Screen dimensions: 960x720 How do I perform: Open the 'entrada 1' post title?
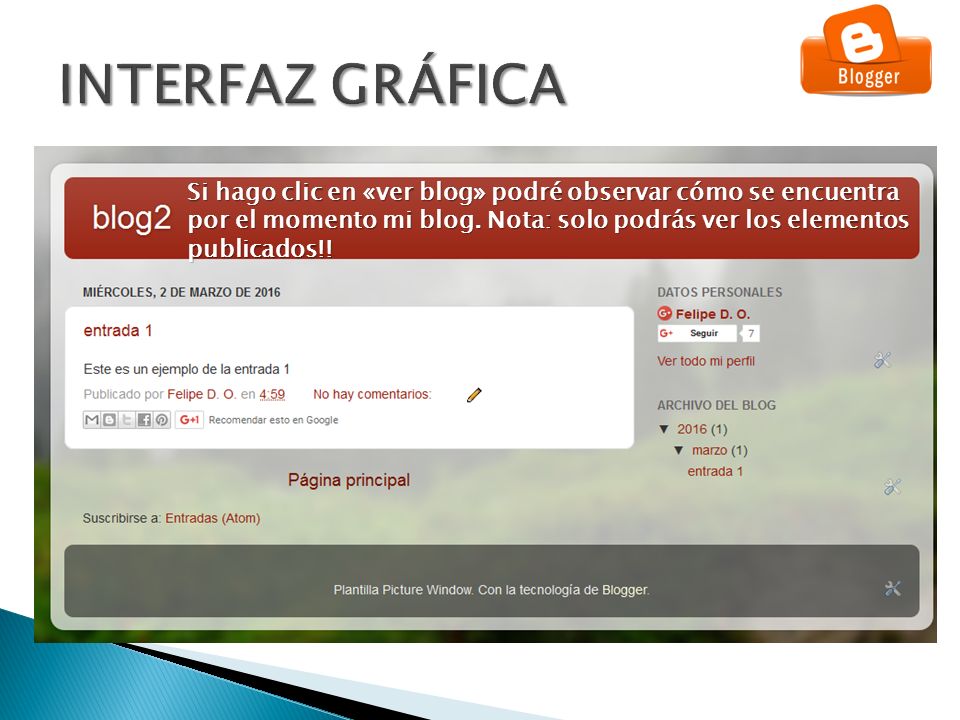point(118,331)
